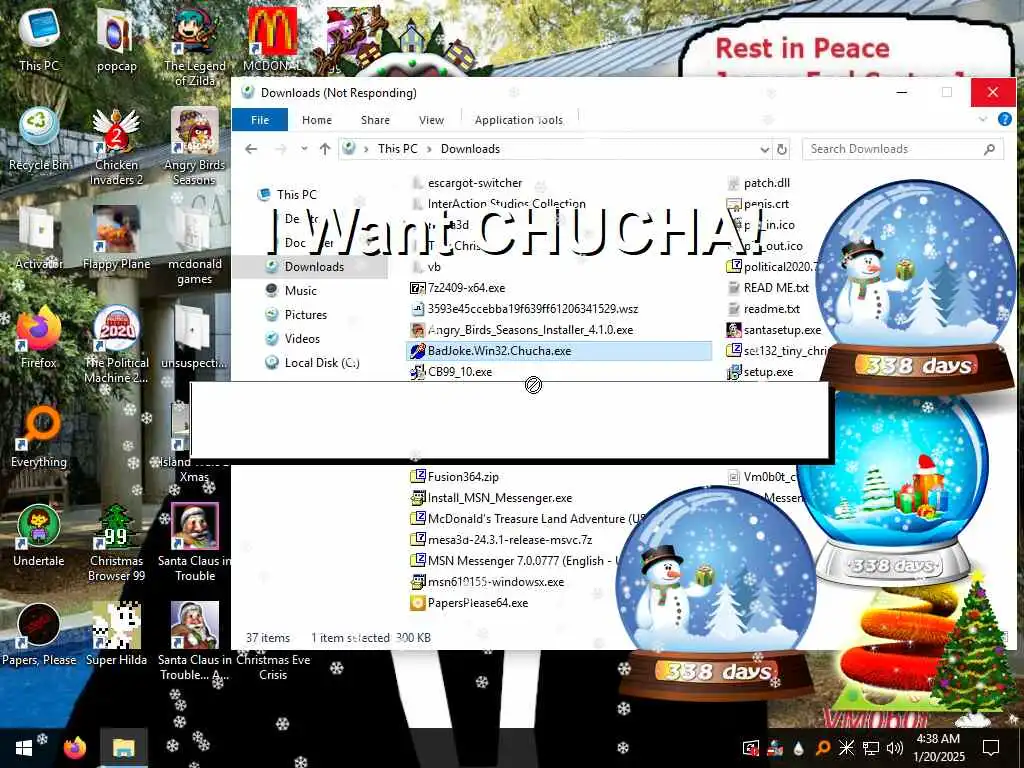
Task: Select the patch.dll file
Action: pos(759,184)
